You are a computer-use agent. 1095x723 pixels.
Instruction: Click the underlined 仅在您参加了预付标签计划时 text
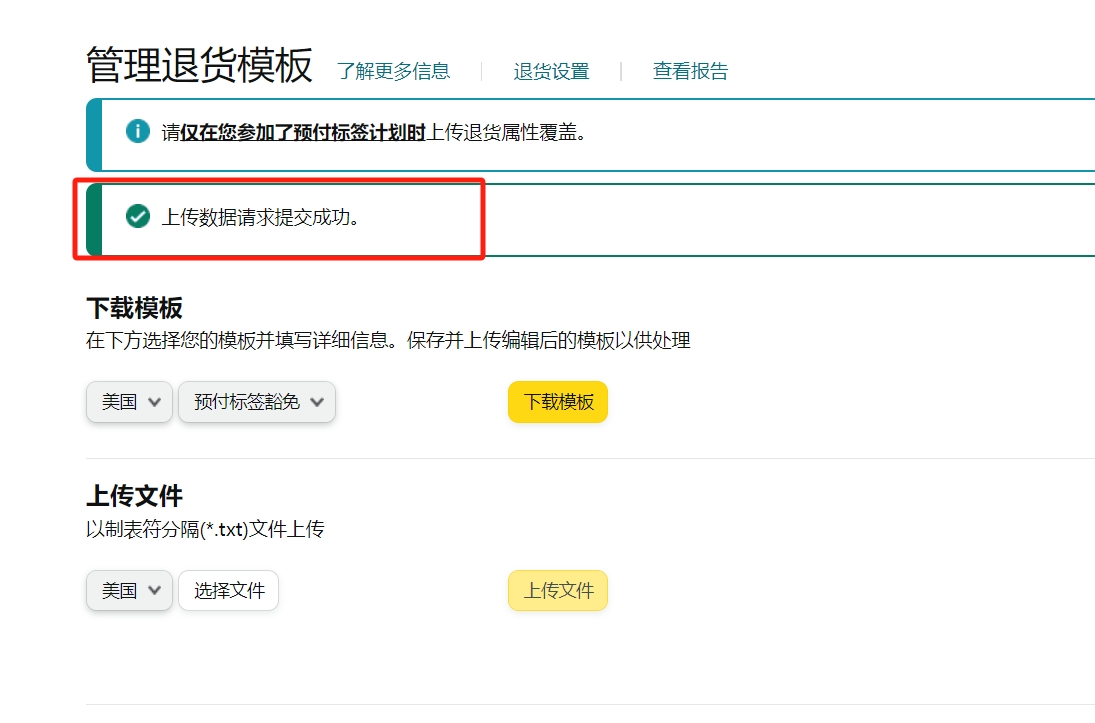(304, 132)
